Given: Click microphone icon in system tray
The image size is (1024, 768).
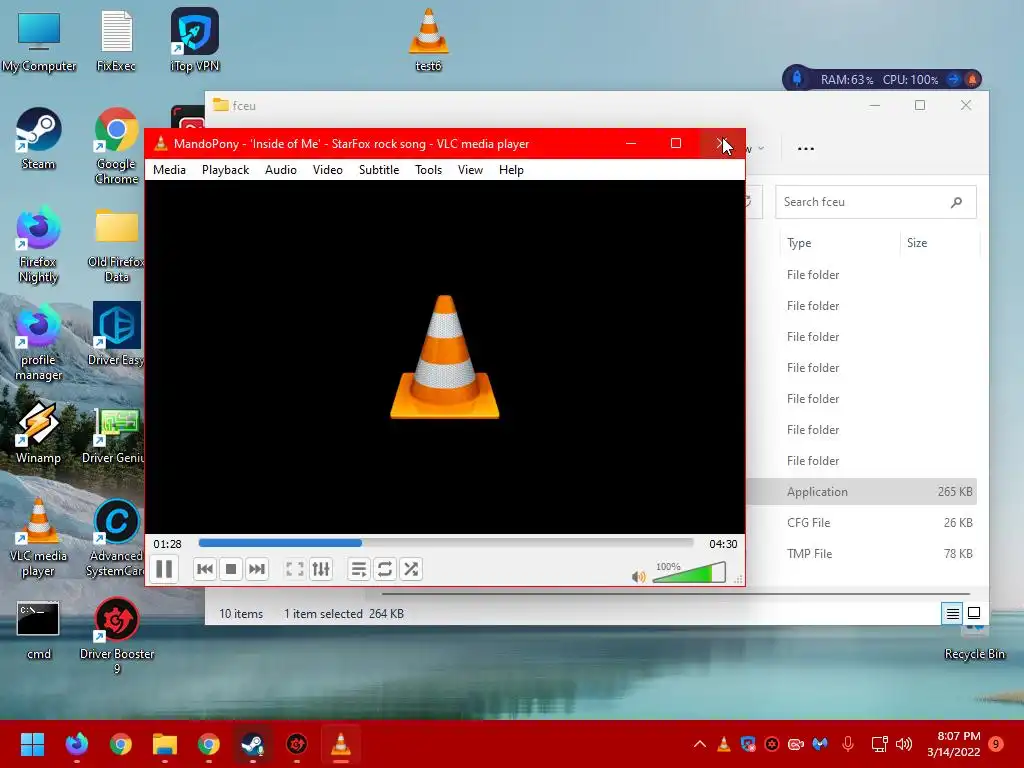Looking at the screenshot, I should click(848, 744).
